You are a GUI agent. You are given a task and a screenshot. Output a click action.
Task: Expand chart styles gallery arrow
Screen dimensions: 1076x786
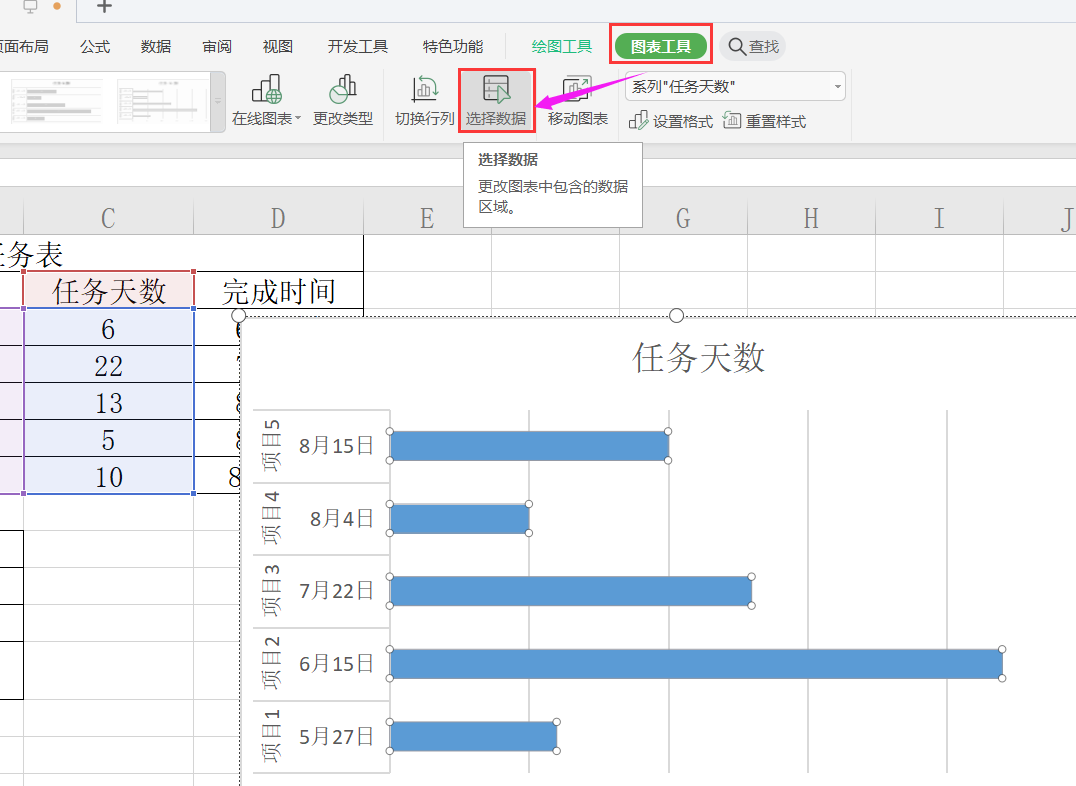(x=218, y=101)
